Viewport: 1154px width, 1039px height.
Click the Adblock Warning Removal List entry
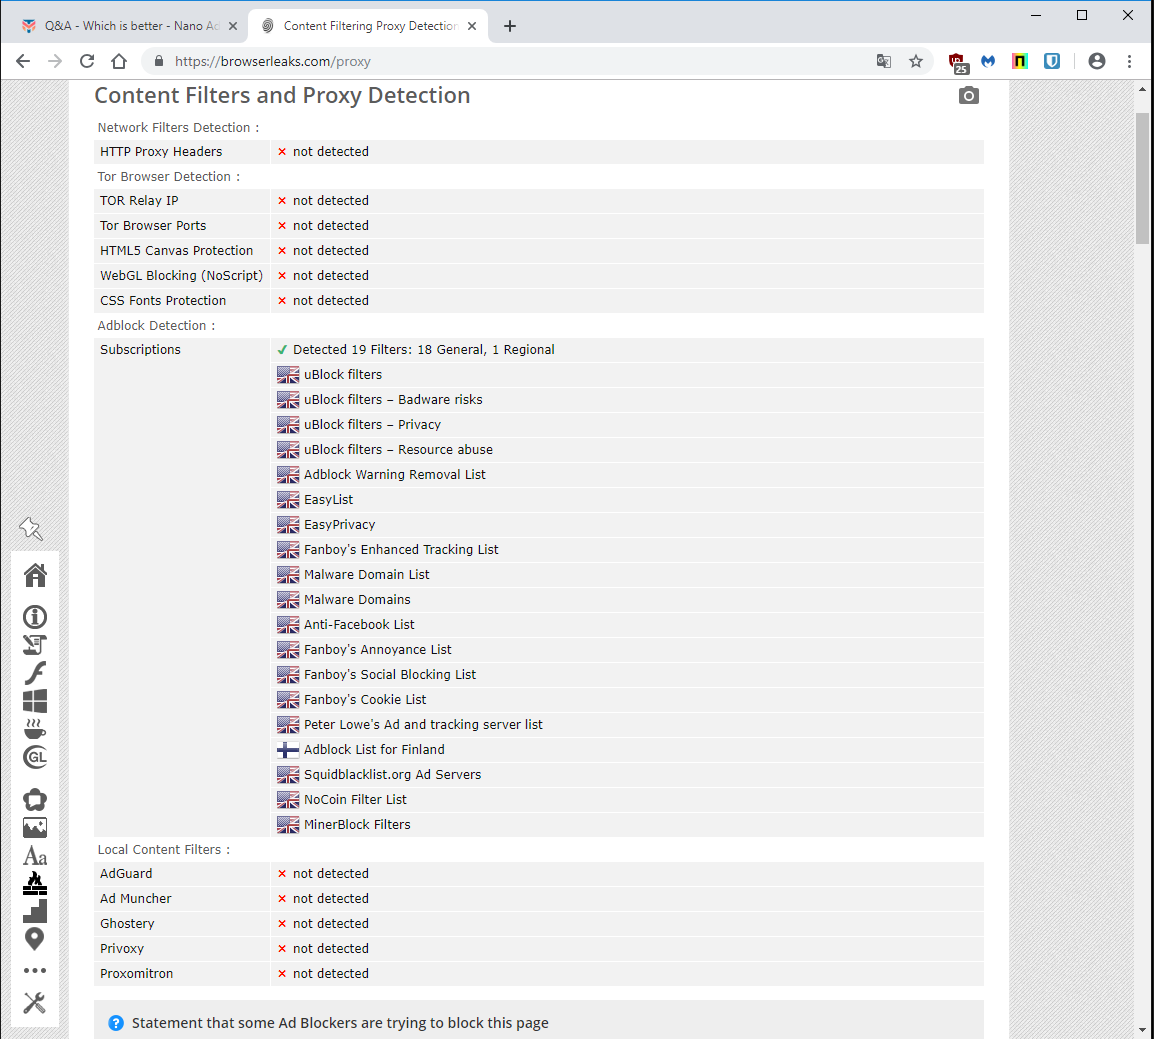tap(394, 475)
